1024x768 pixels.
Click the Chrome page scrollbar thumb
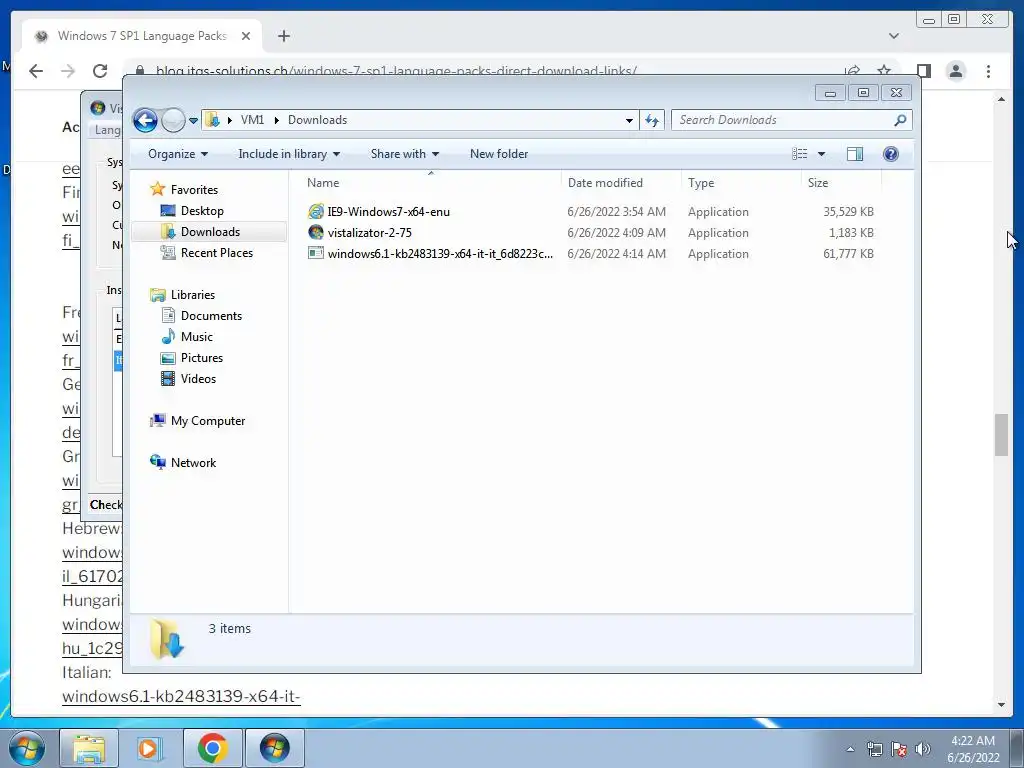point(1001,435)
